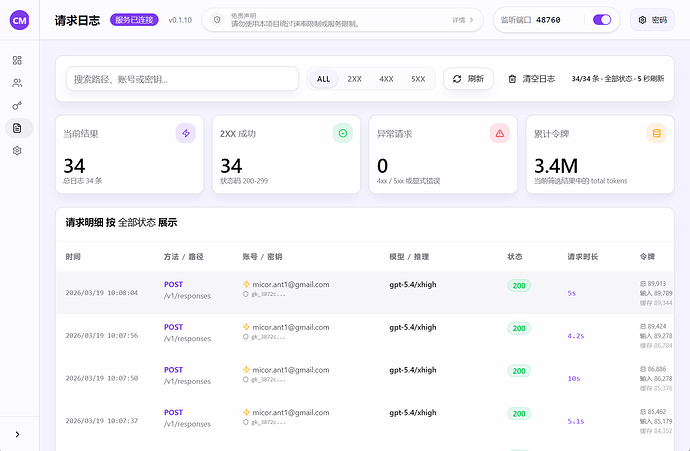Open the settings gear in sidebar
690x451 pixels.
coord(17,151)
